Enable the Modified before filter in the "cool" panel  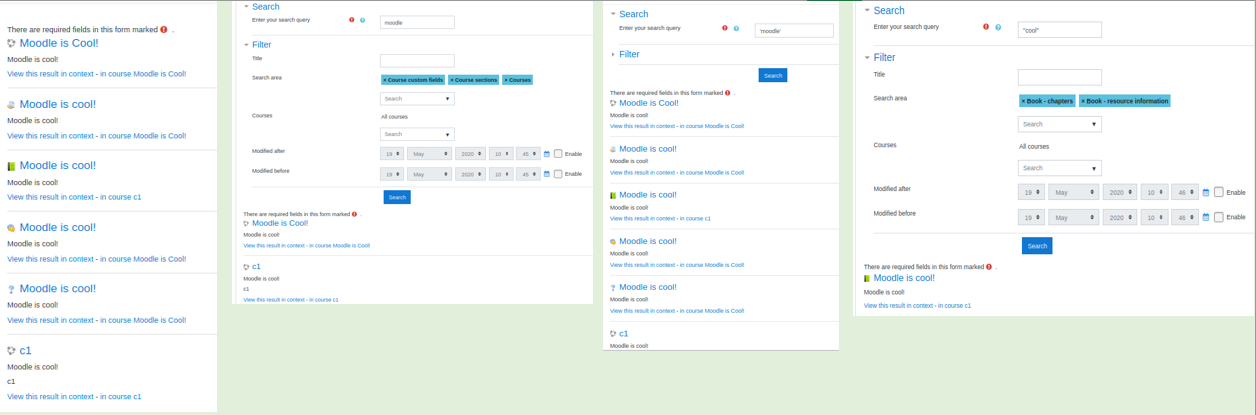pyautogui.click(x=1218, y=217)
